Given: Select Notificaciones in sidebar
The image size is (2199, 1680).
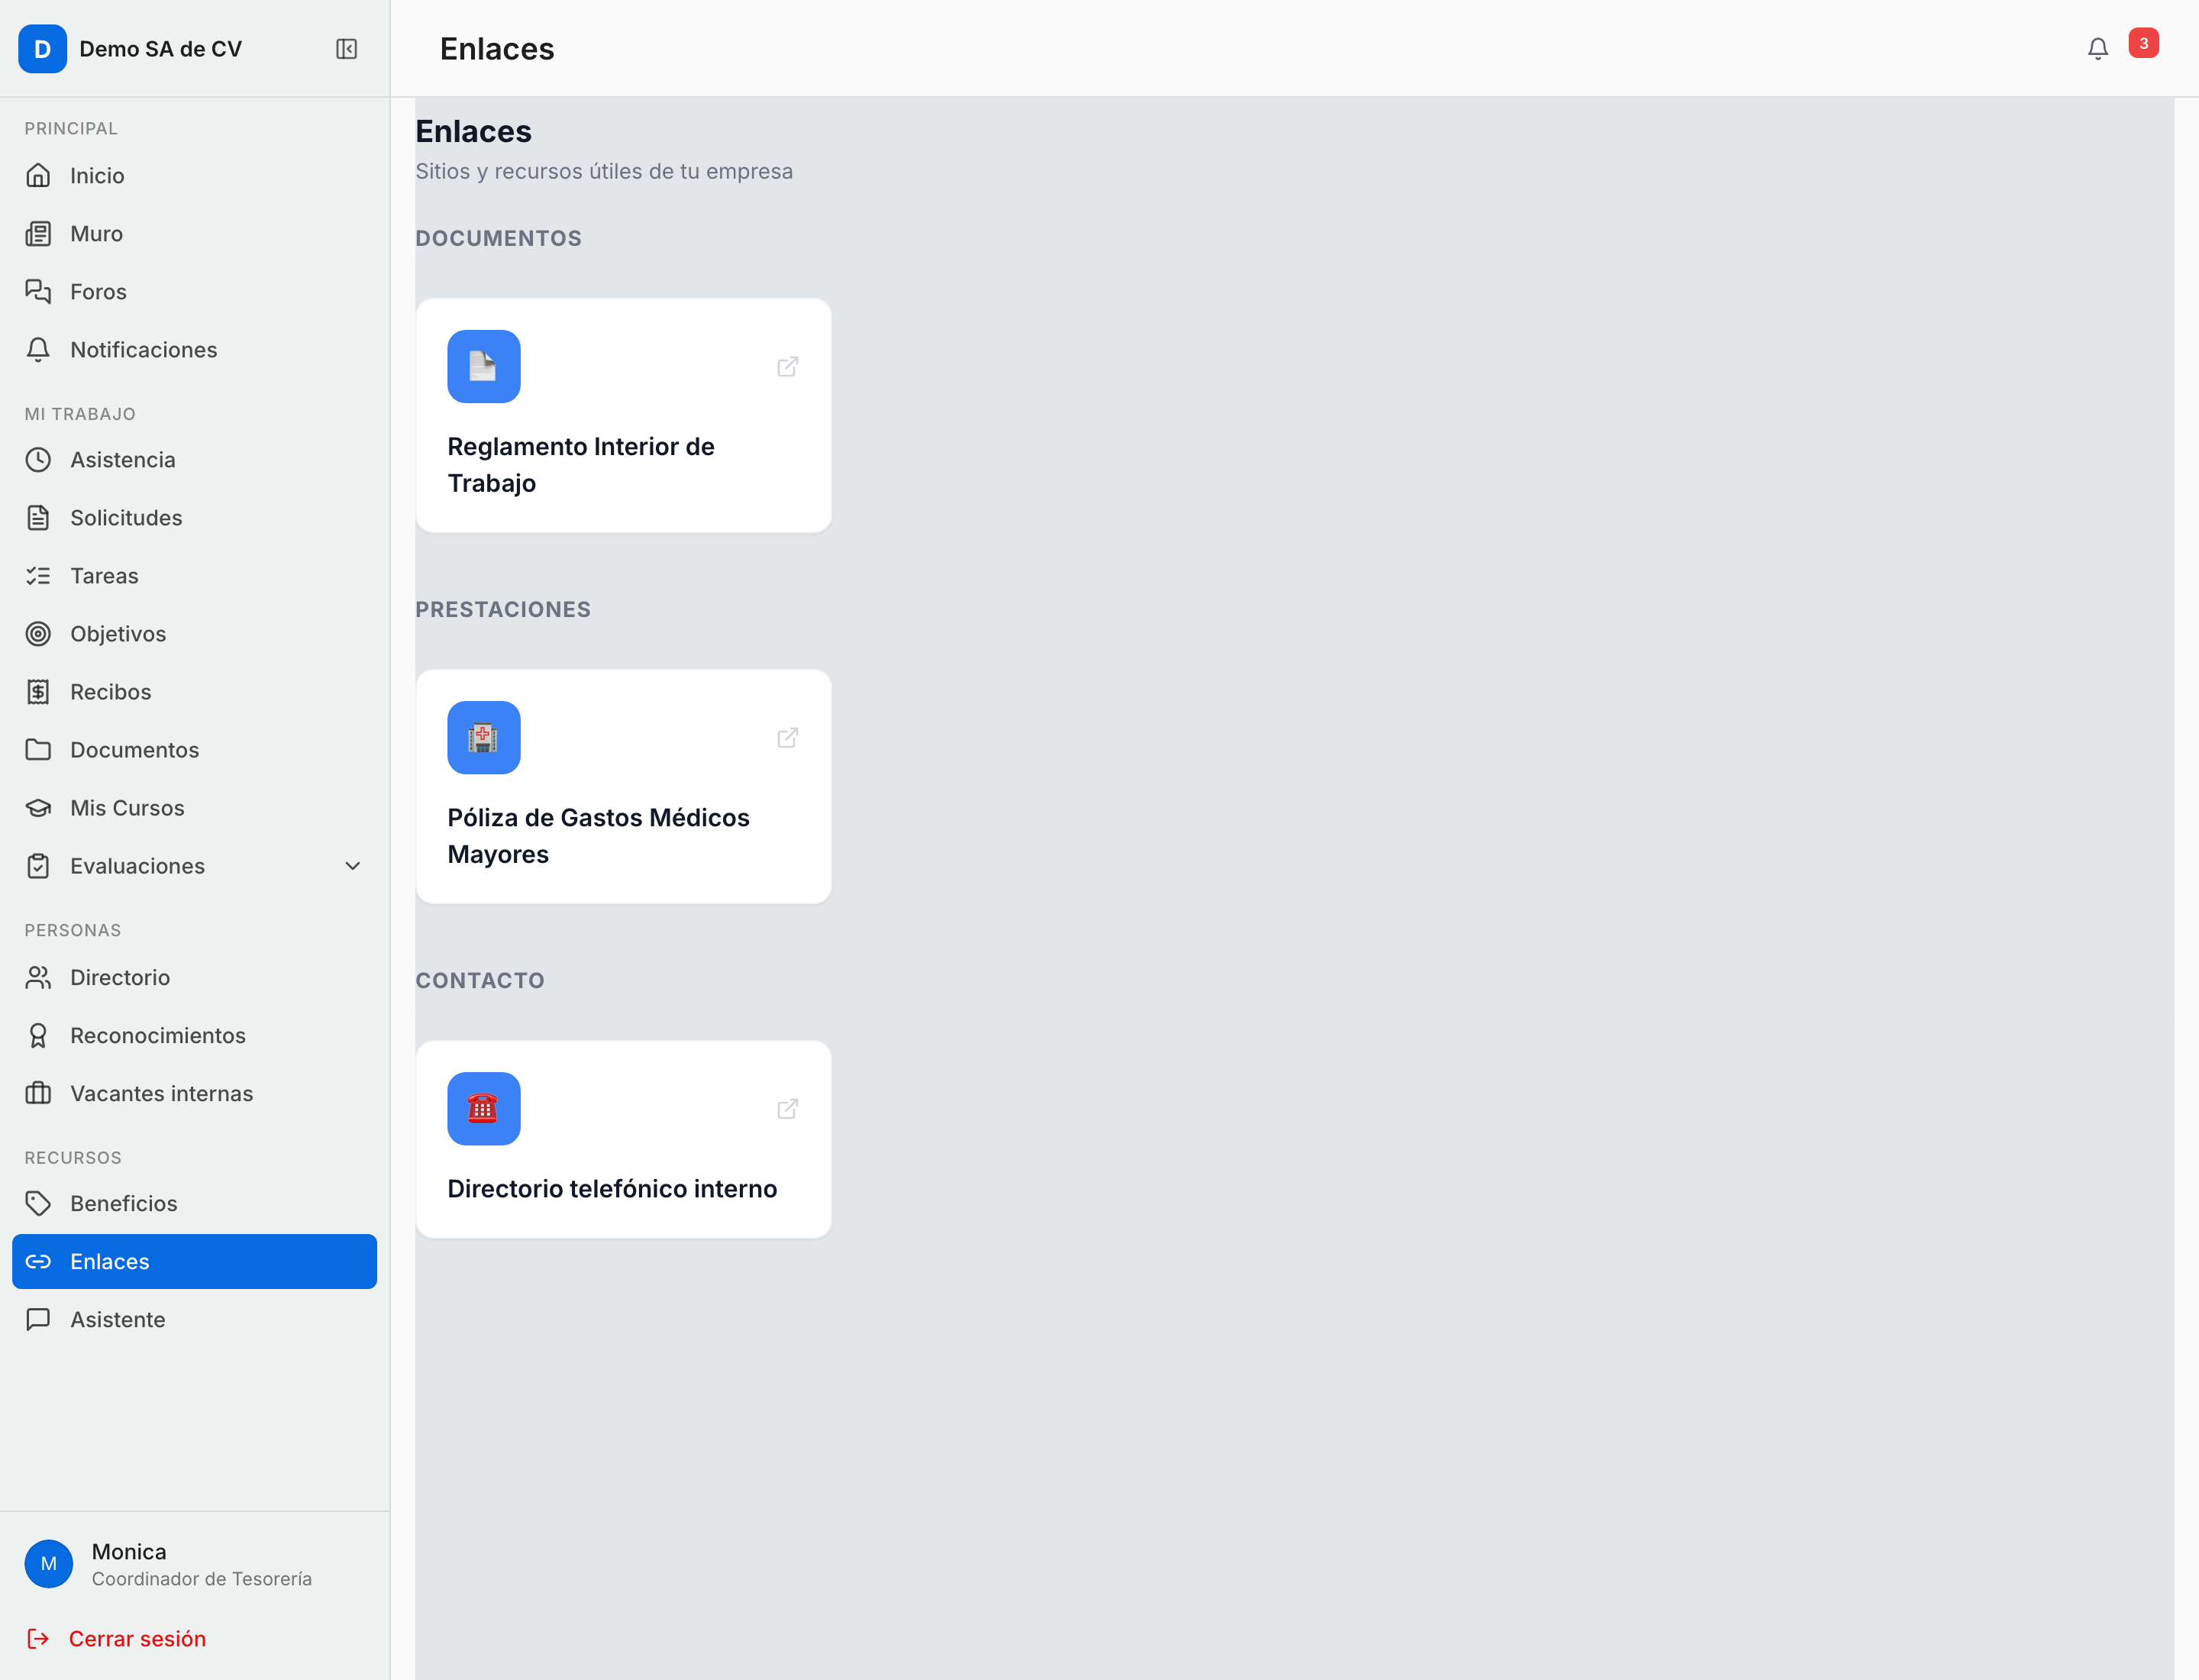Looking at the screenshot, I should [x=195, y=350].
